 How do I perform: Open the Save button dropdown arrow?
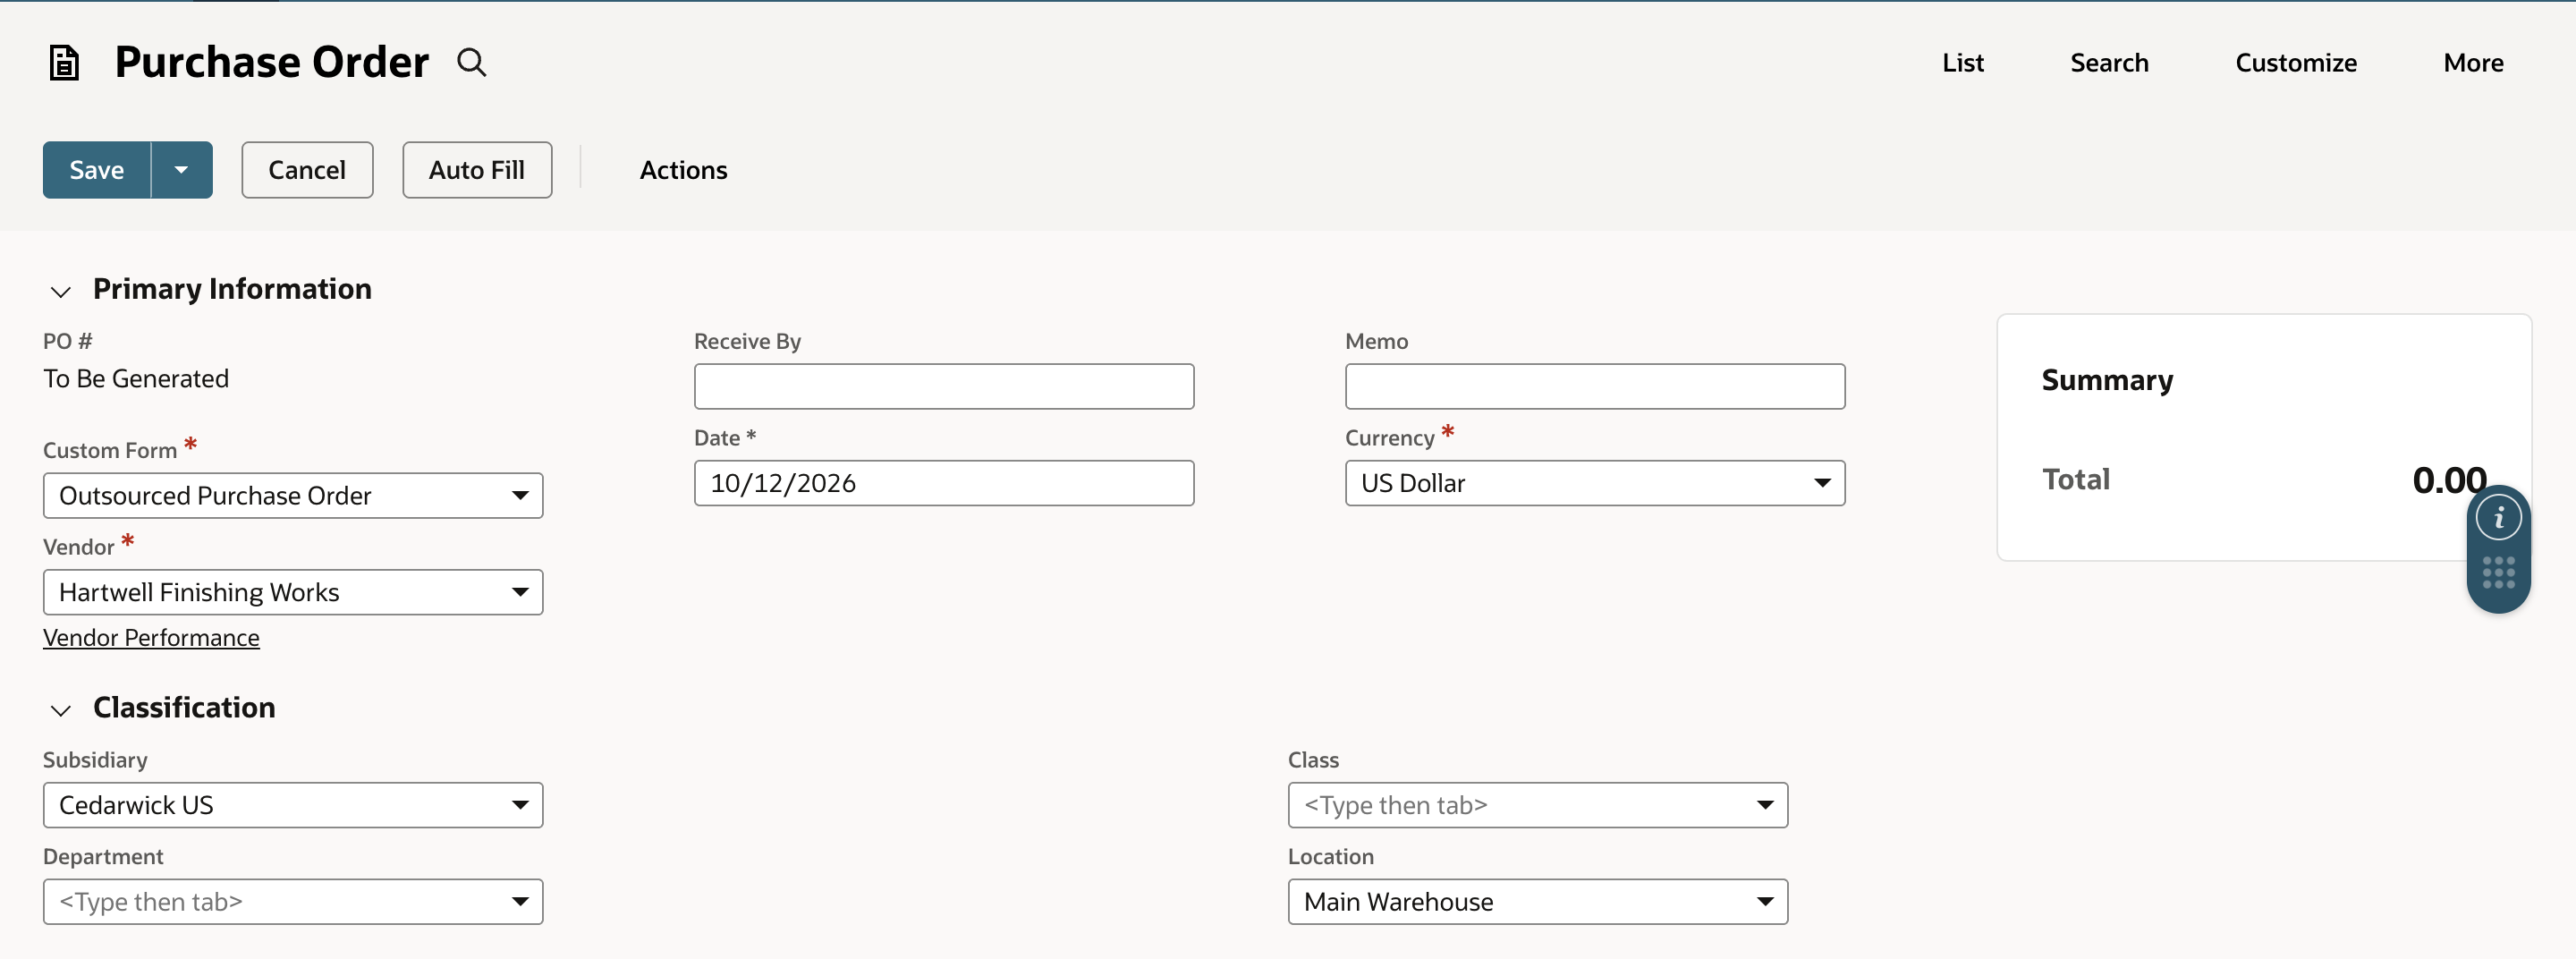coord(181,170)
